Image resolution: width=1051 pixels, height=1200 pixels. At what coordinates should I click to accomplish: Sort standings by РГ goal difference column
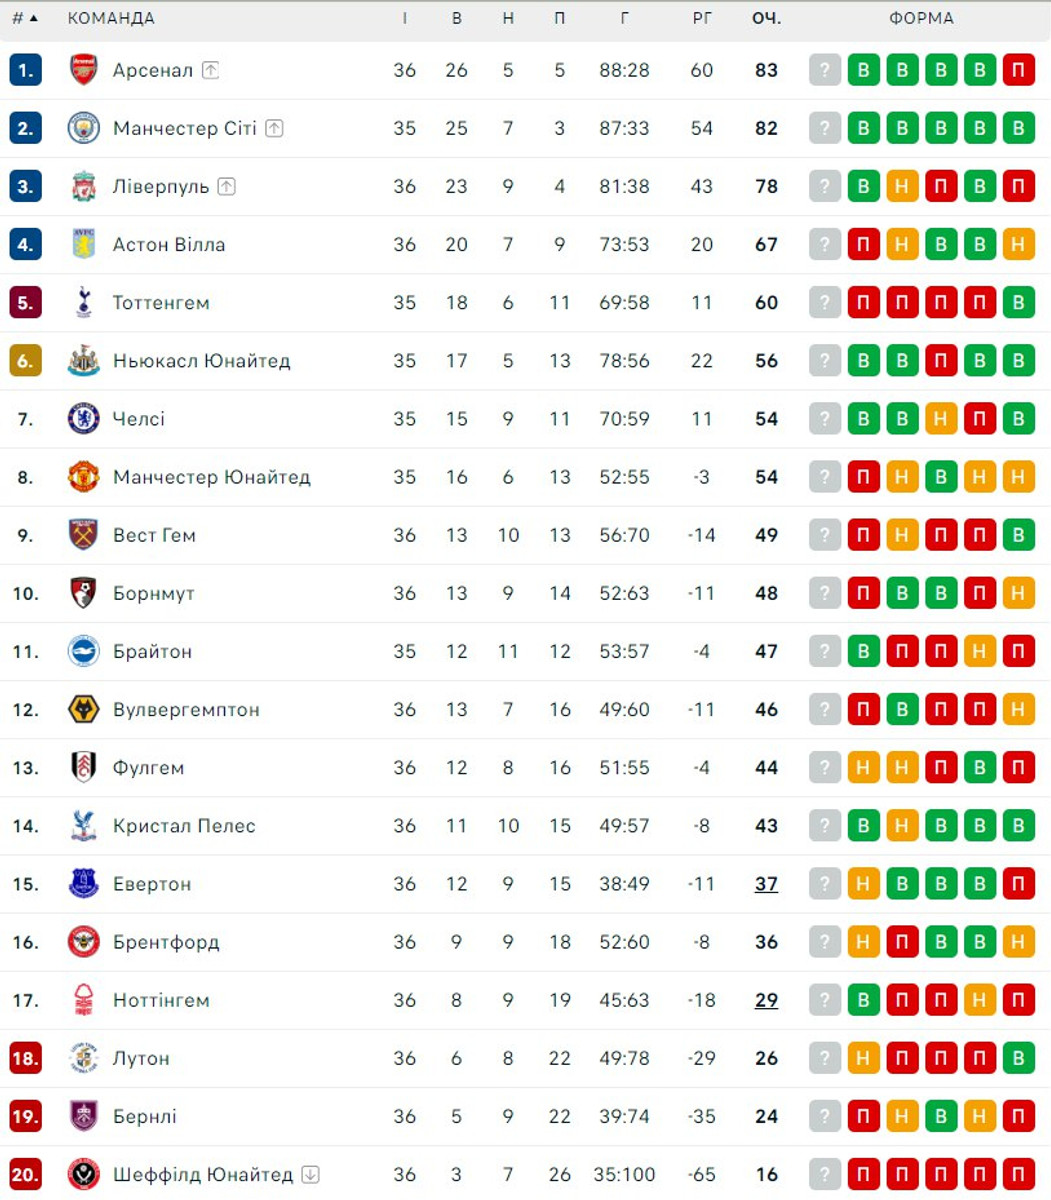[x=702, y=18]
